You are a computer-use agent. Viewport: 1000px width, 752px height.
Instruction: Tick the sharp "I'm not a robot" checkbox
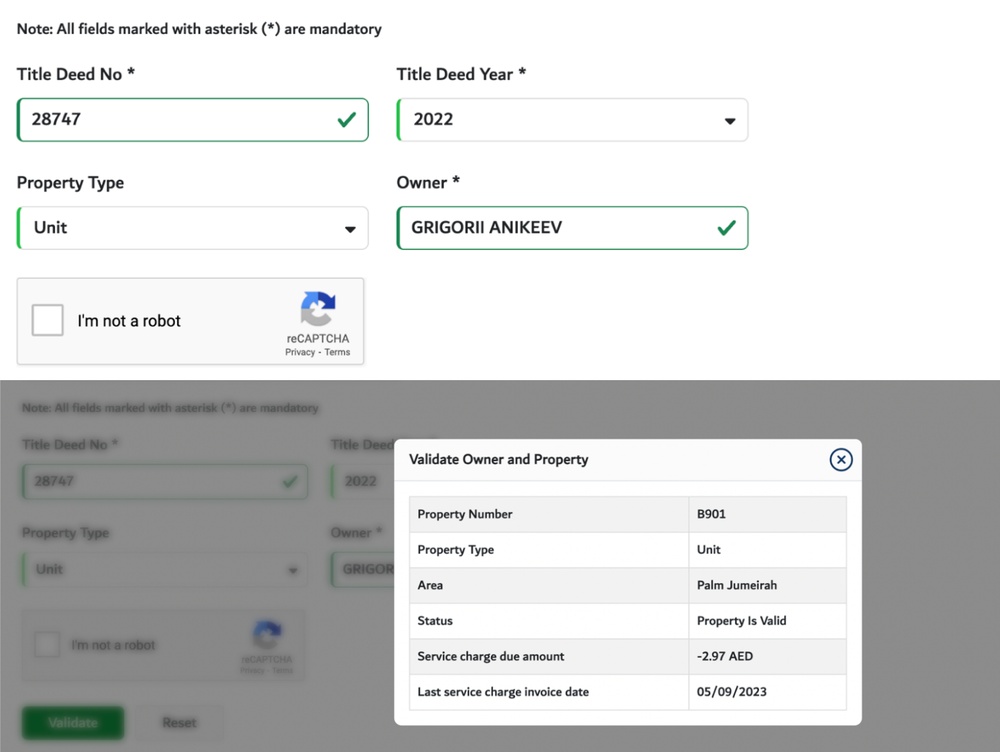pos(48,321)
